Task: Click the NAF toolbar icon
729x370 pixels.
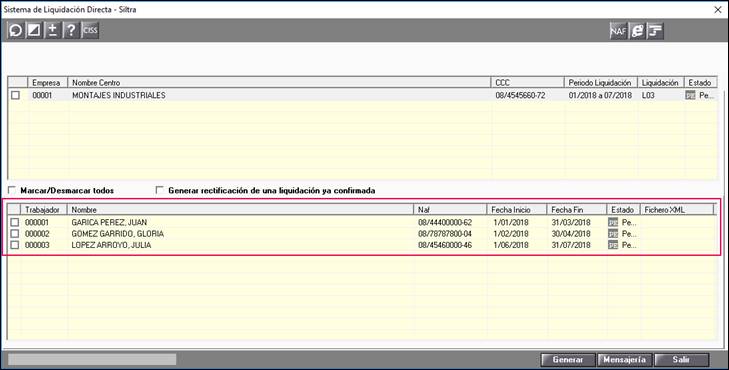Action: pos(618,31)
